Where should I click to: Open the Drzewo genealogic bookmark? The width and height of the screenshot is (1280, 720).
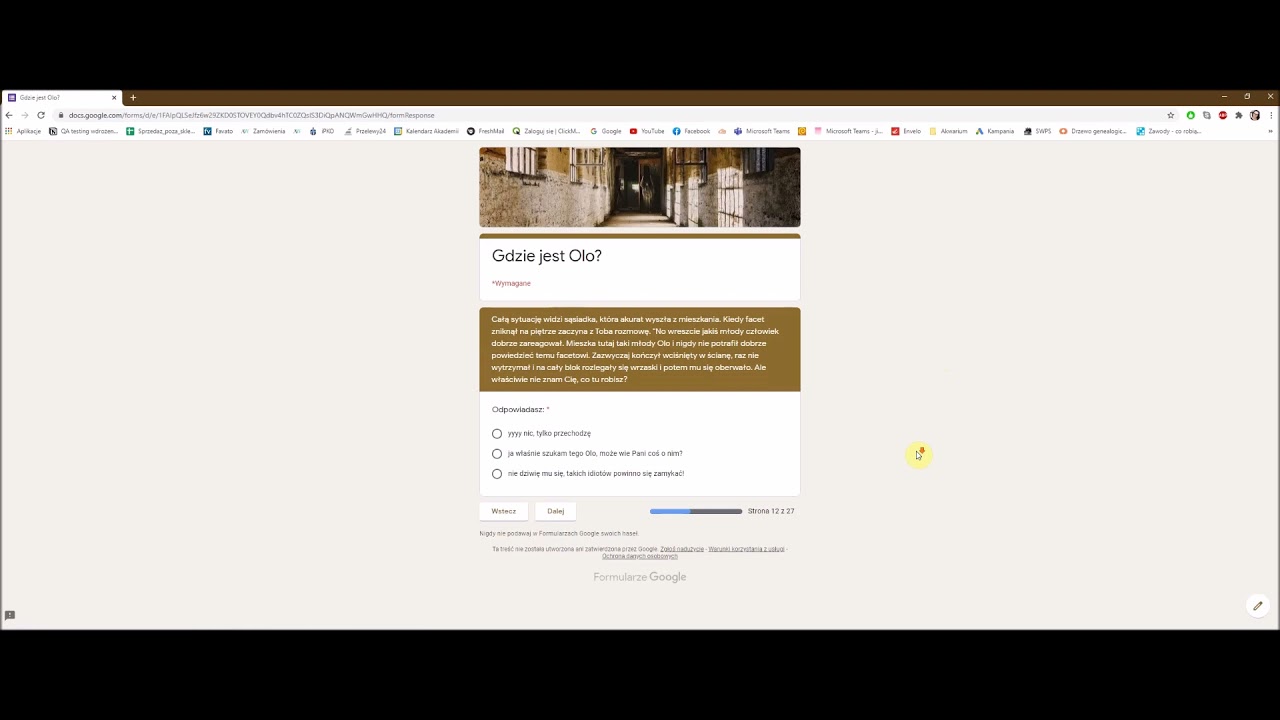coord(1093,131)
